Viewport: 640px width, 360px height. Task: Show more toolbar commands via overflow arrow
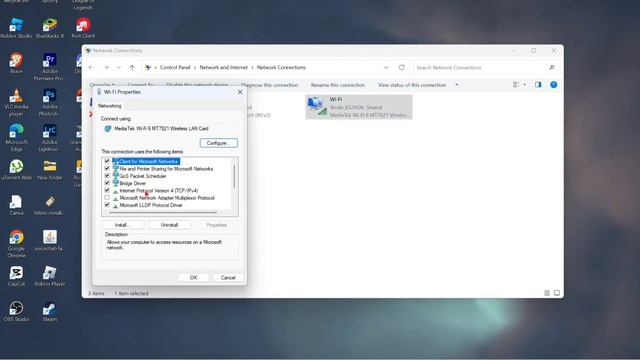coord(457,85)
